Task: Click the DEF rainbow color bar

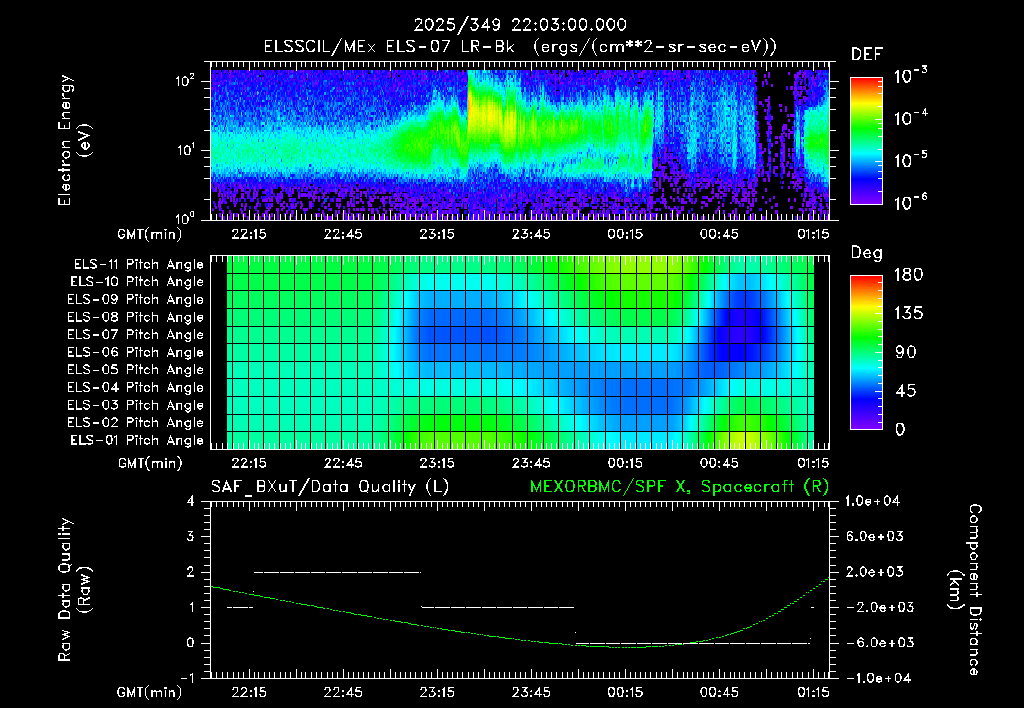Action: [867, 141]
